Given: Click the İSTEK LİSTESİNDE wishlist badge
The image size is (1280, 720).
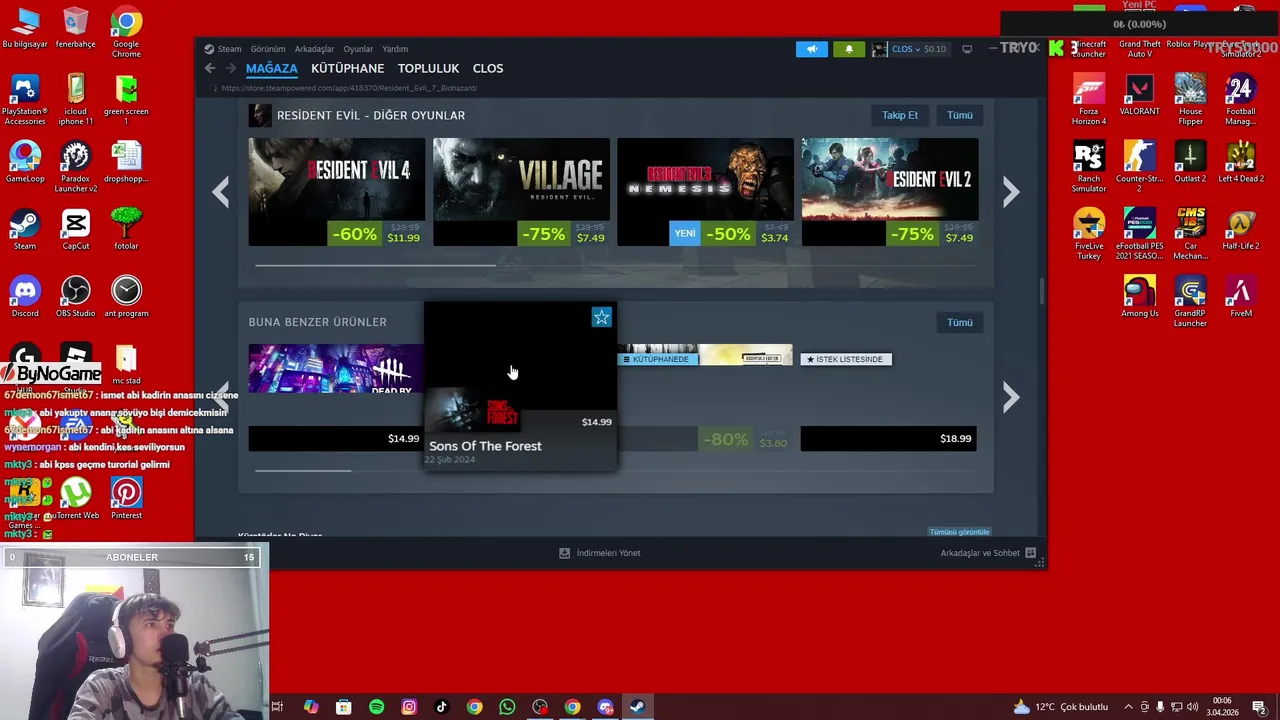Looking at the screenshot, I should (x=846, y=359).
